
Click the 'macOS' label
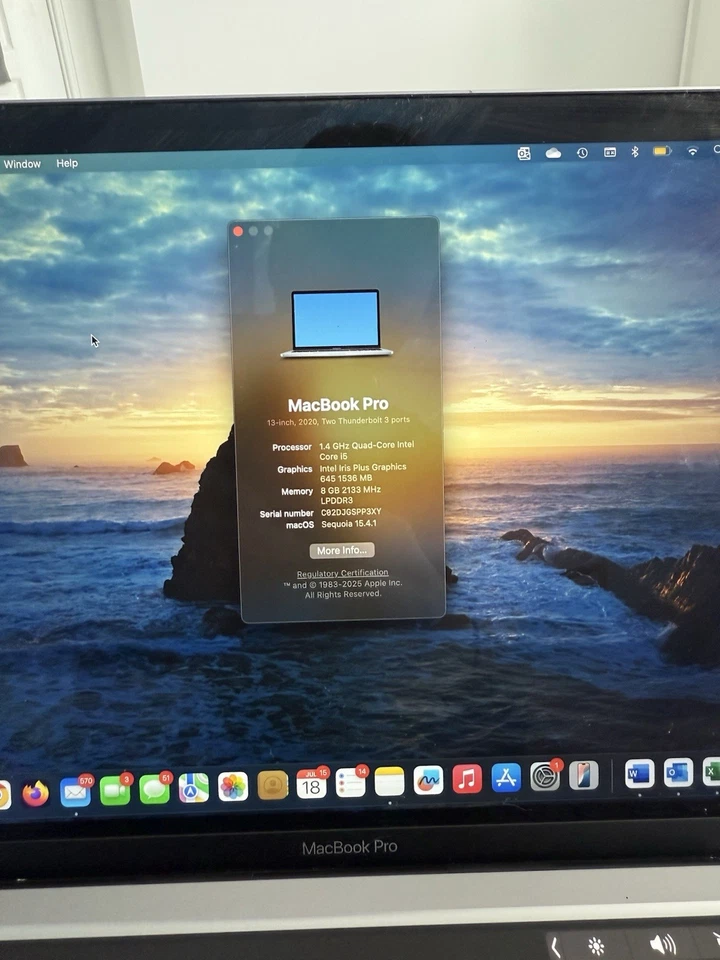pyautogui.click(x=300, y=525)
